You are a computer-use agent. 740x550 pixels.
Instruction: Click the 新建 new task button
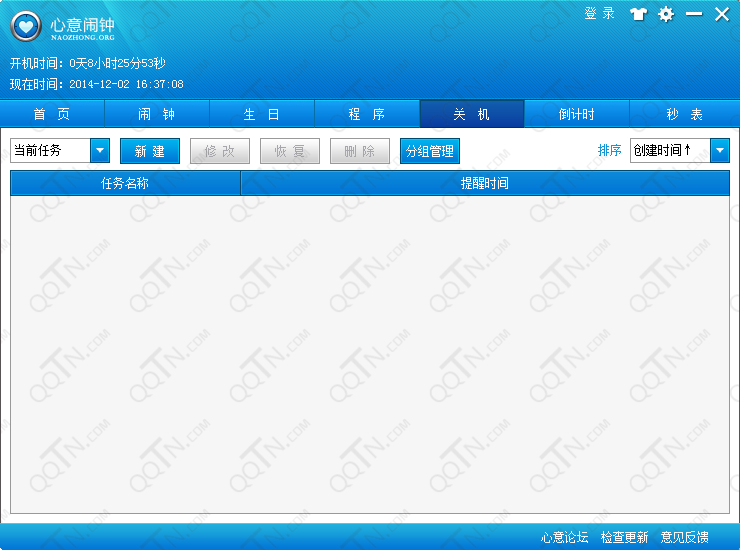tap(150, 151)
